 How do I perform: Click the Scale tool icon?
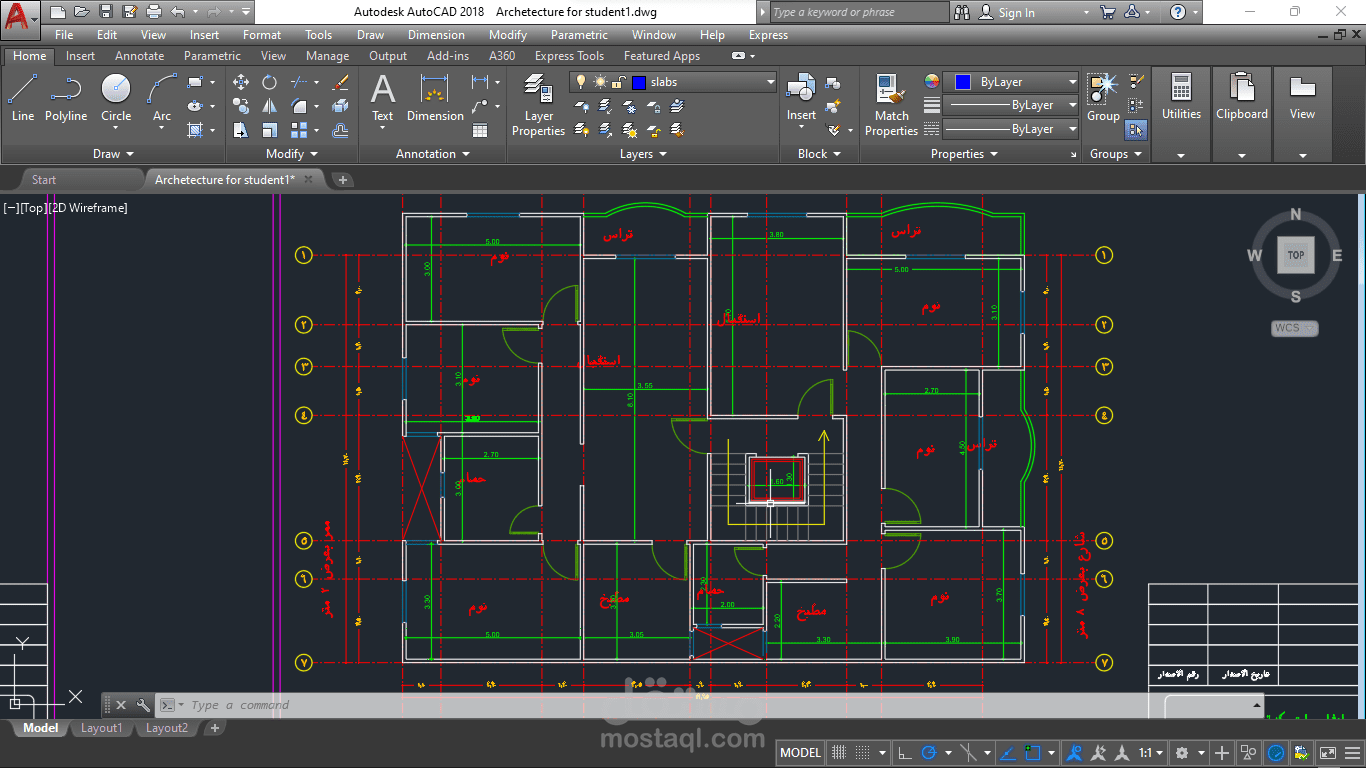pos(270,130)
